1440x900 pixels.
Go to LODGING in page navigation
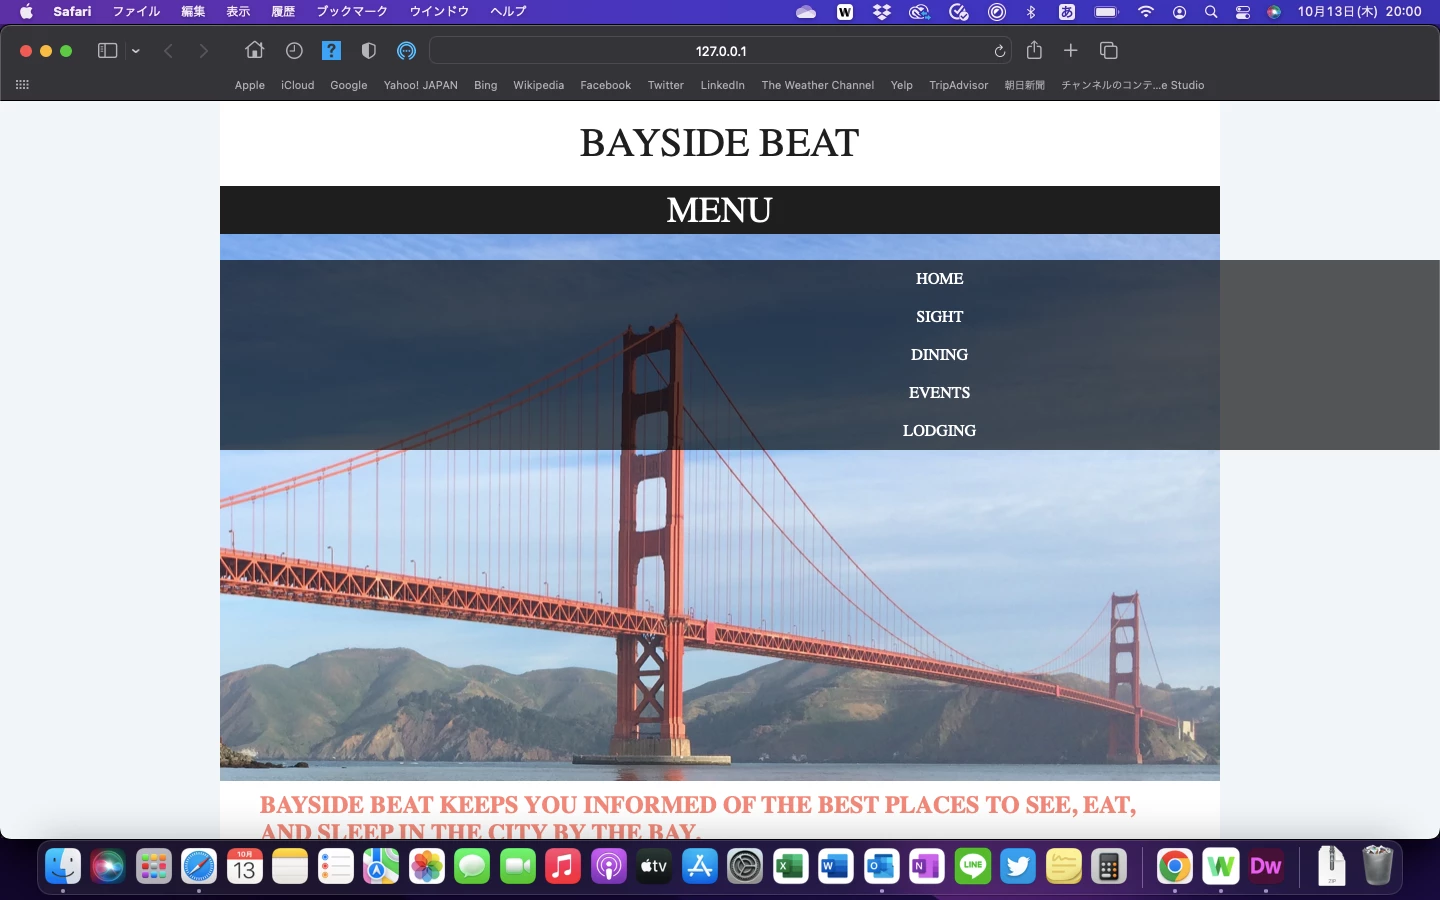coord(940,431)
